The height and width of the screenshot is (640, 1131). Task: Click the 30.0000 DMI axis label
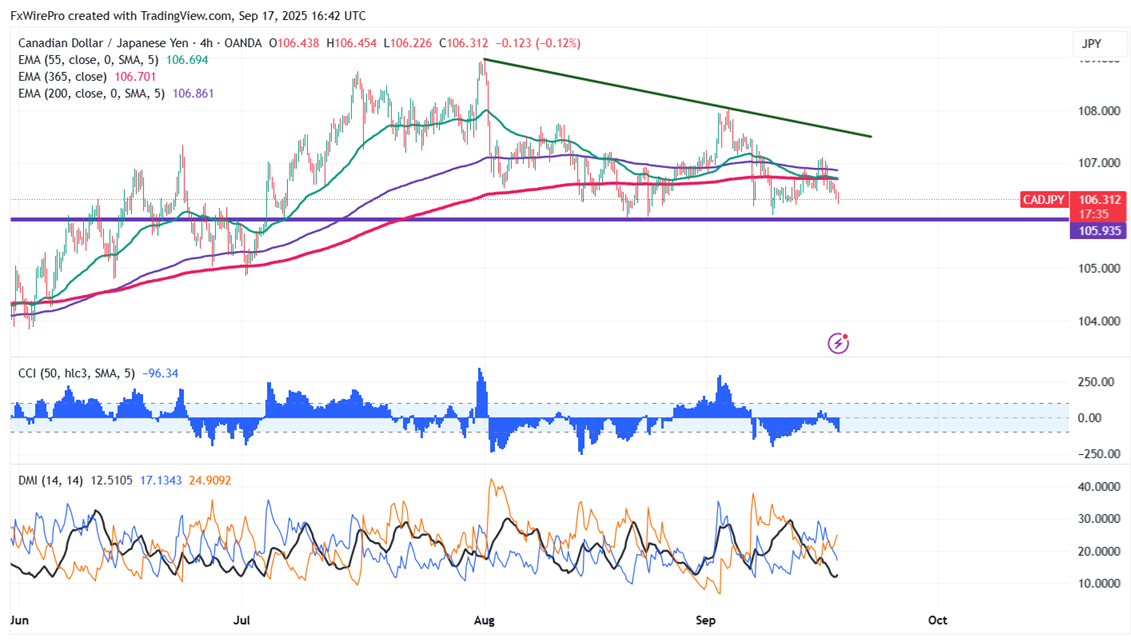coord(1099,519)
